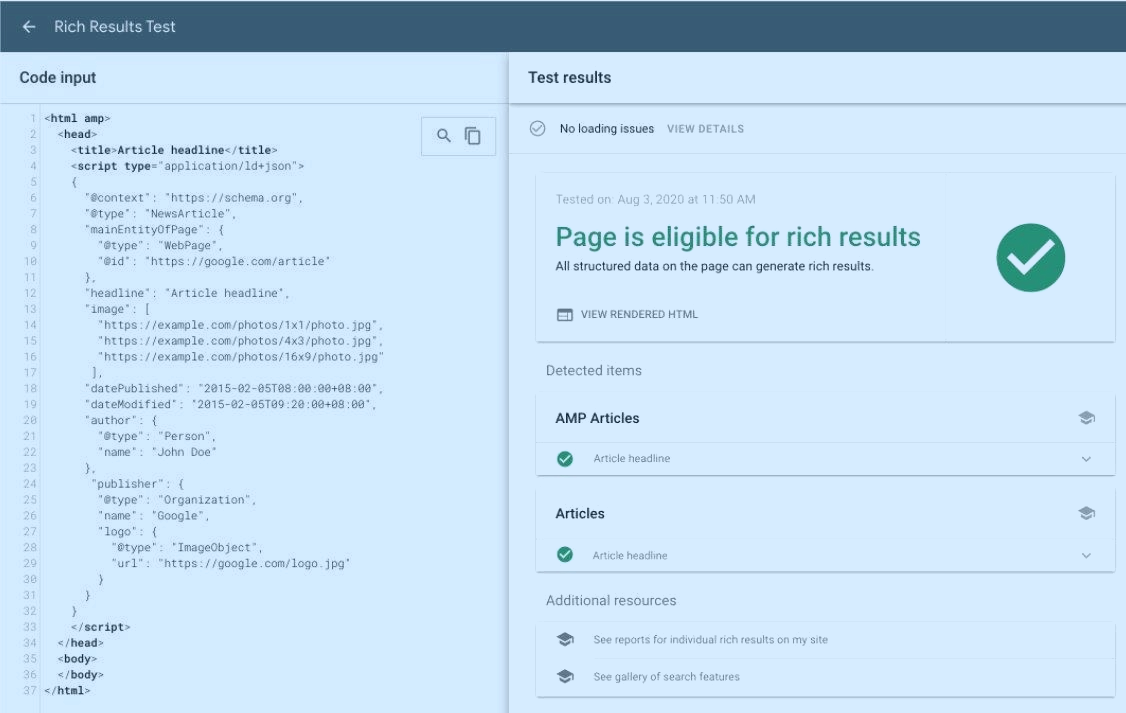The width and height of the screenshot is (1126, 713).
Task: Click the closing html tag line
Action: tap(68, 691)
